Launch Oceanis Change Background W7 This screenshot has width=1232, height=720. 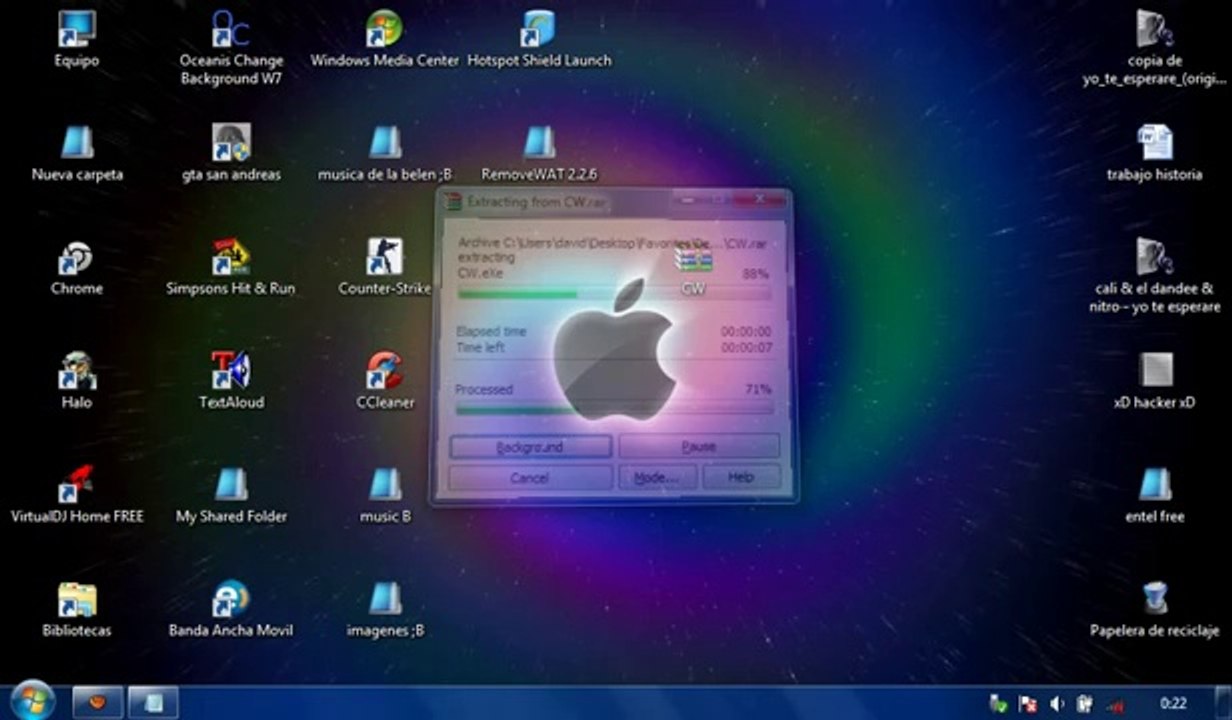(x=231, y=48)
